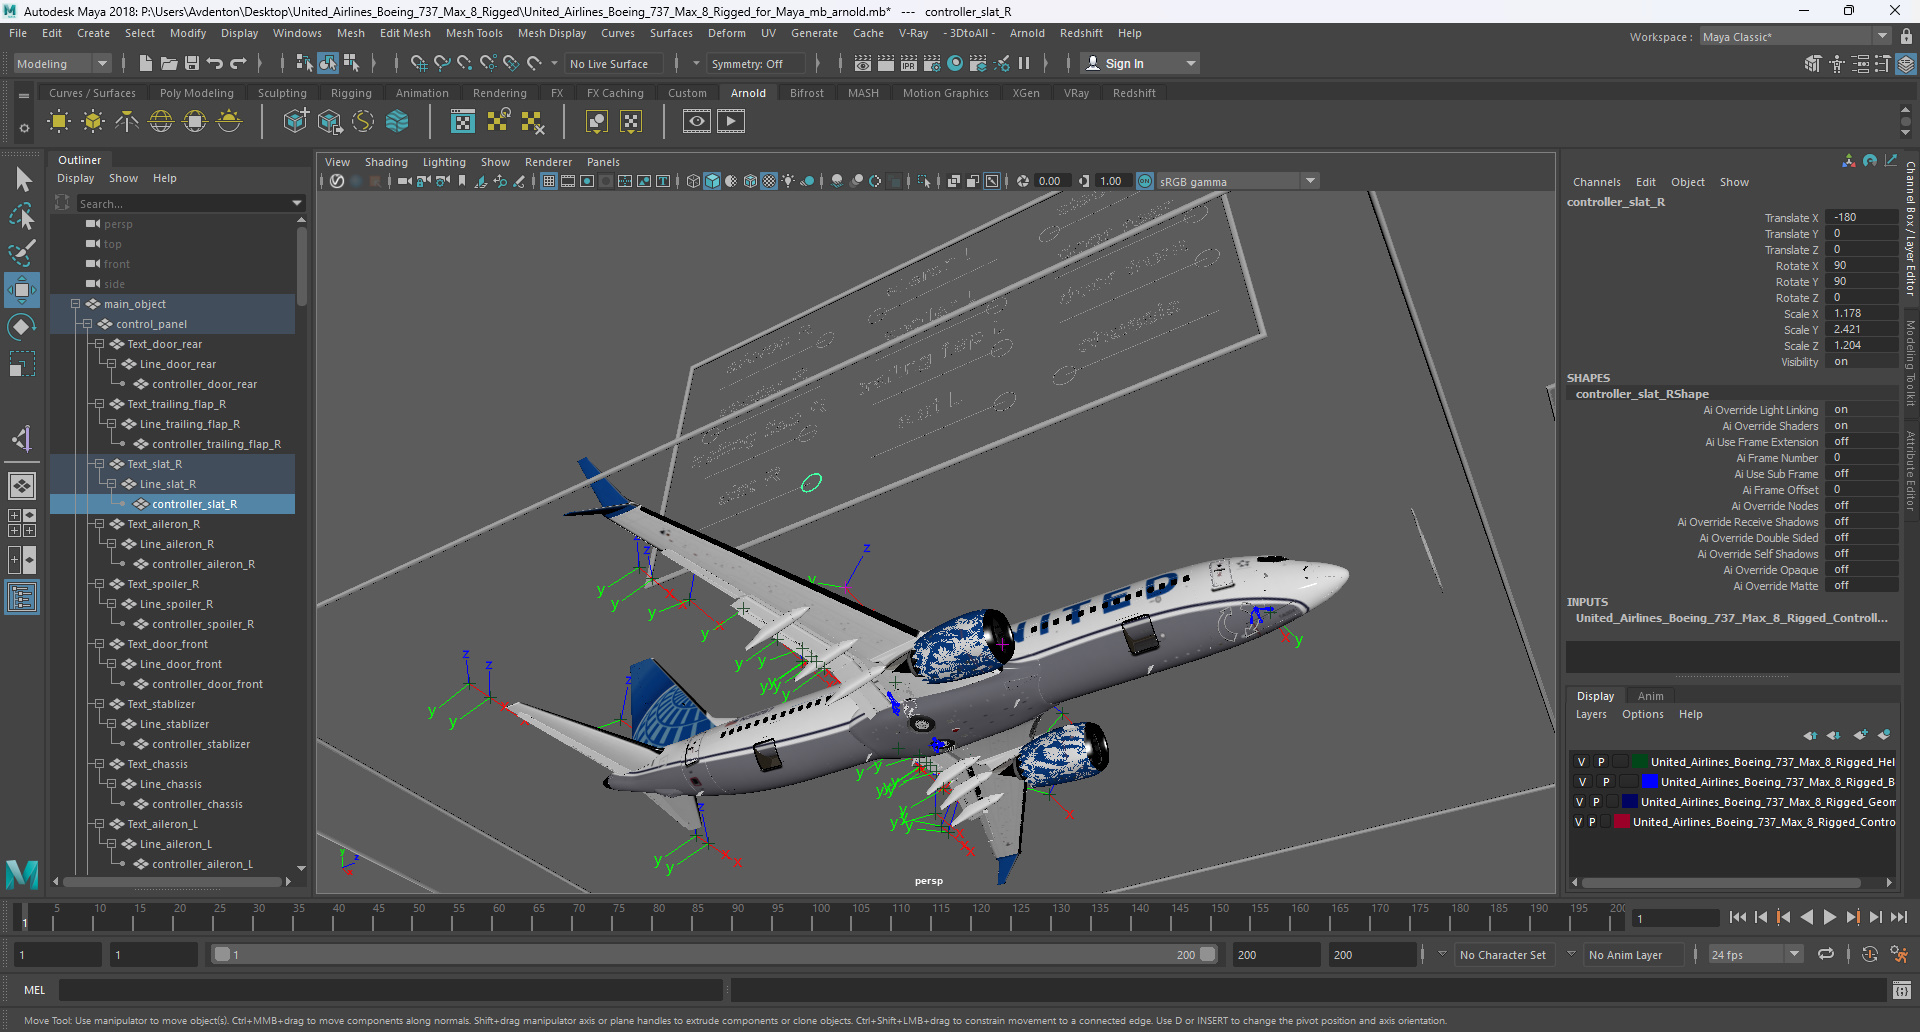The height and width of the screenshot is (1032, 1920).
Task: Open the Sign In dropdown arrow
Action: [x=1190, y=63]
